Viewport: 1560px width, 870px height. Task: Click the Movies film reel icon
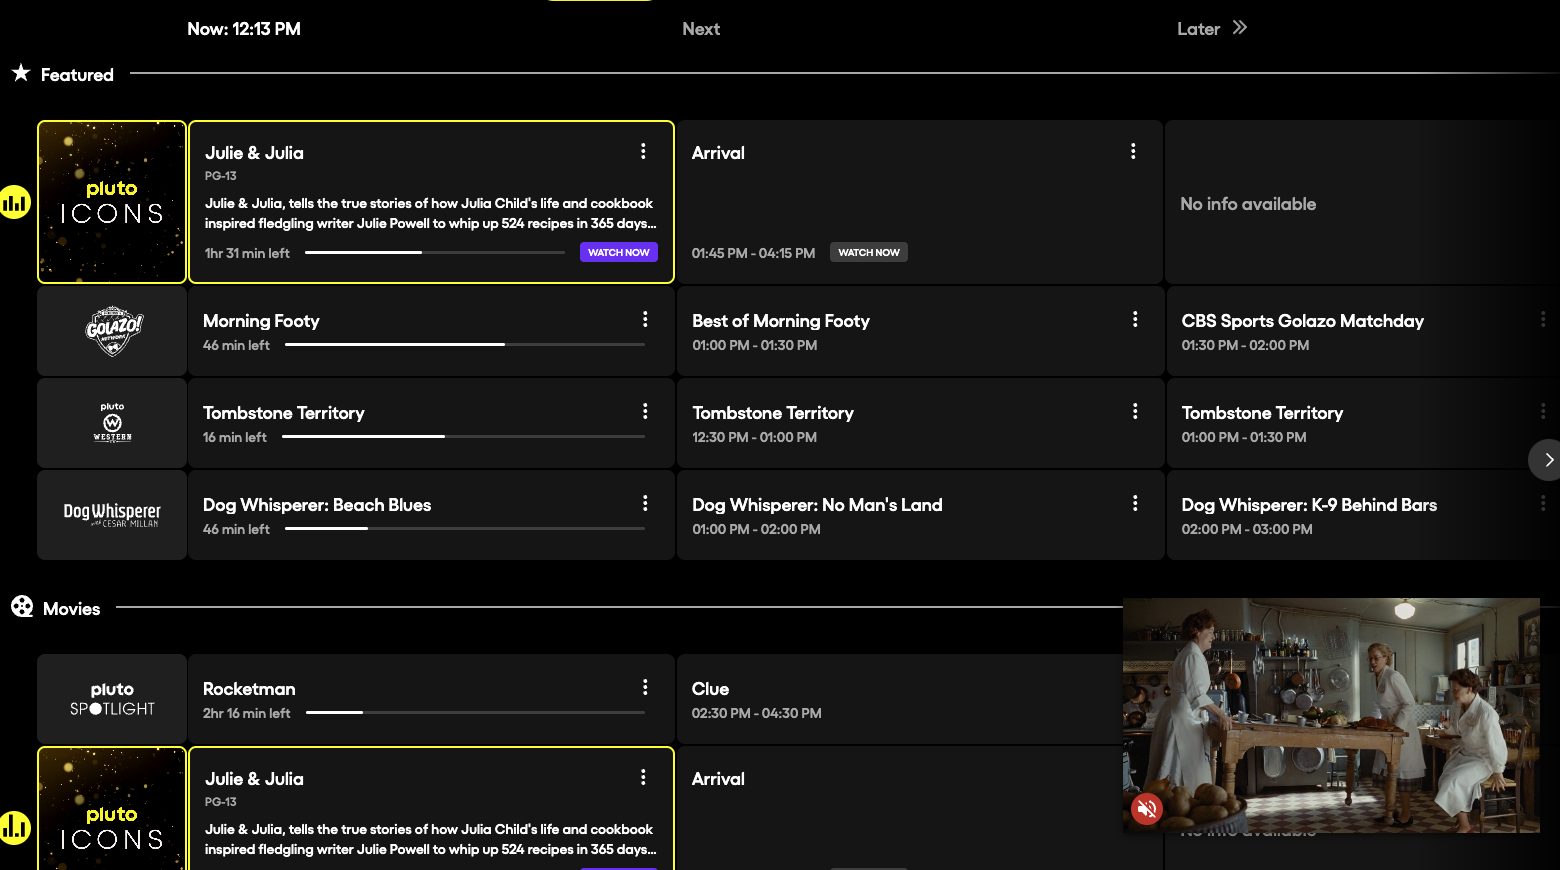pyautogui.click(x=22, y=607)
